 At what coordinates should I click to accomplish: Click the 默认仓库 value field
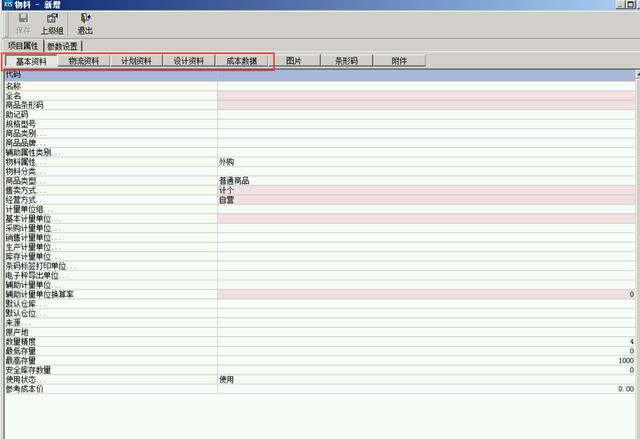pos(426,304)
